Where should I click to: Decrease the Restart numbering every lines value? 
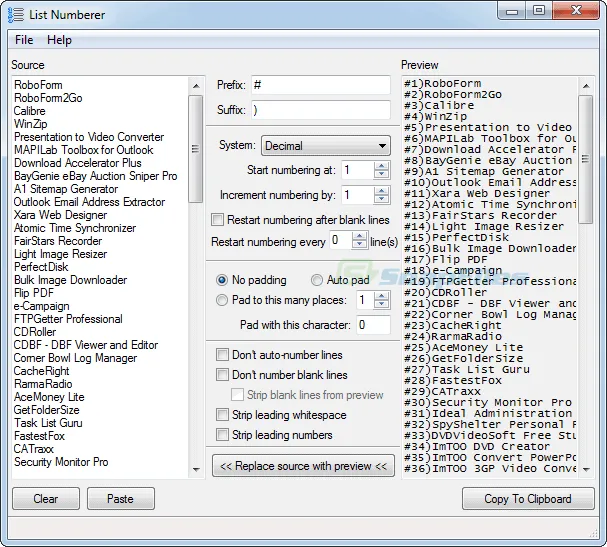(360, 244)
